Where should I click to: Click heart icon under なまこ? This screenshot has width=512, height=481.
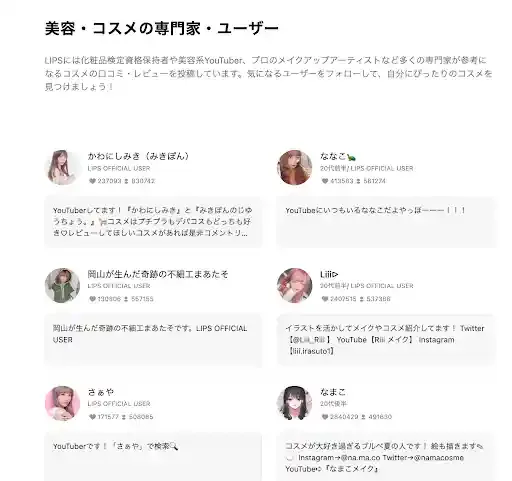click(x=325, y=417)
